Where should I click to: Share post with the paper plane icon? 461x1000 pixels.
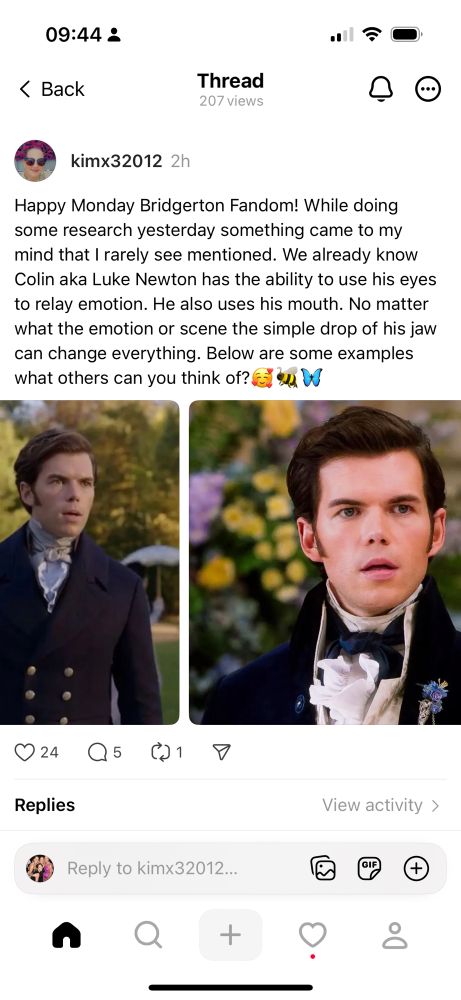coord(220,753)
